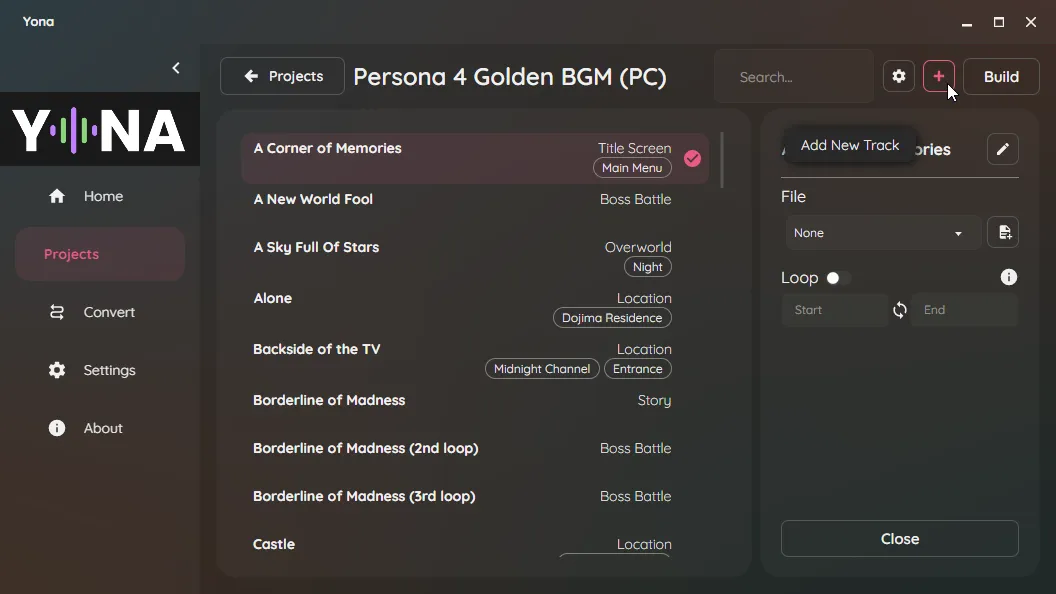This screenshot has width=1056, height=594.
Task: Open the Home page label
Action: click(x=103, y=196)
